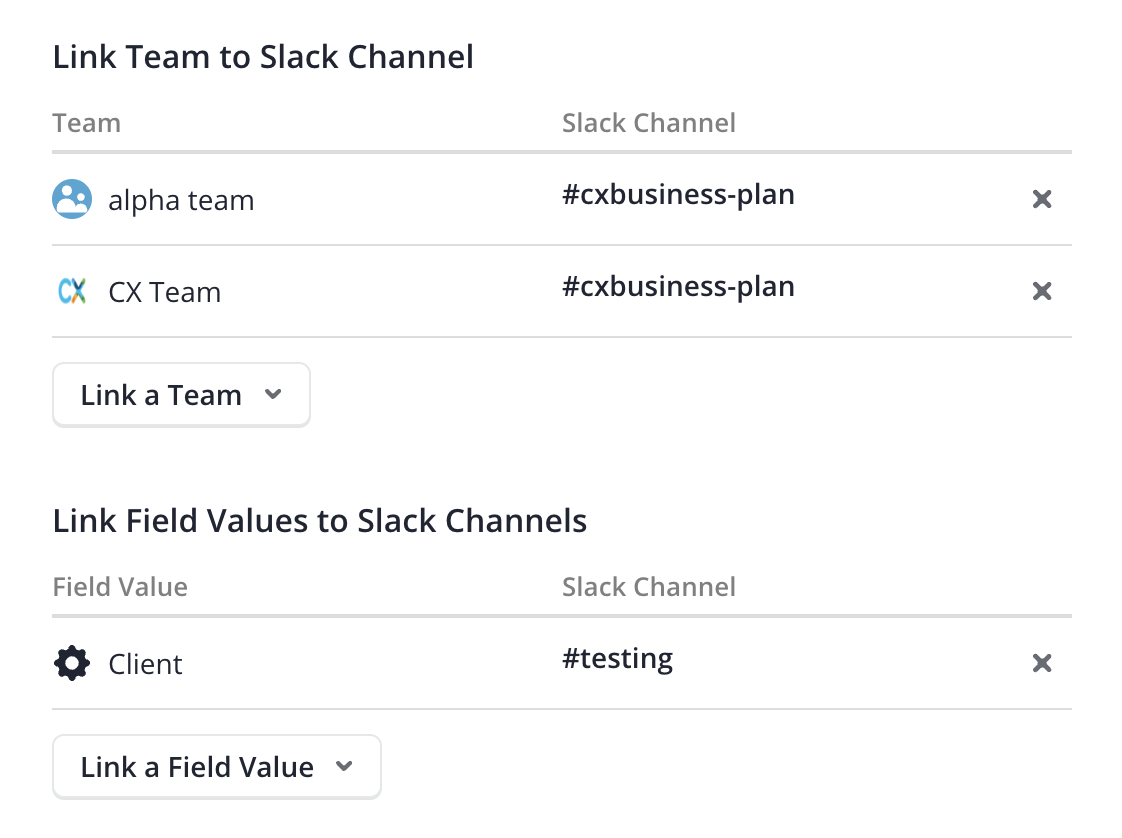
Task: Open the Link a Field Value dropdown
Action: 217,767
